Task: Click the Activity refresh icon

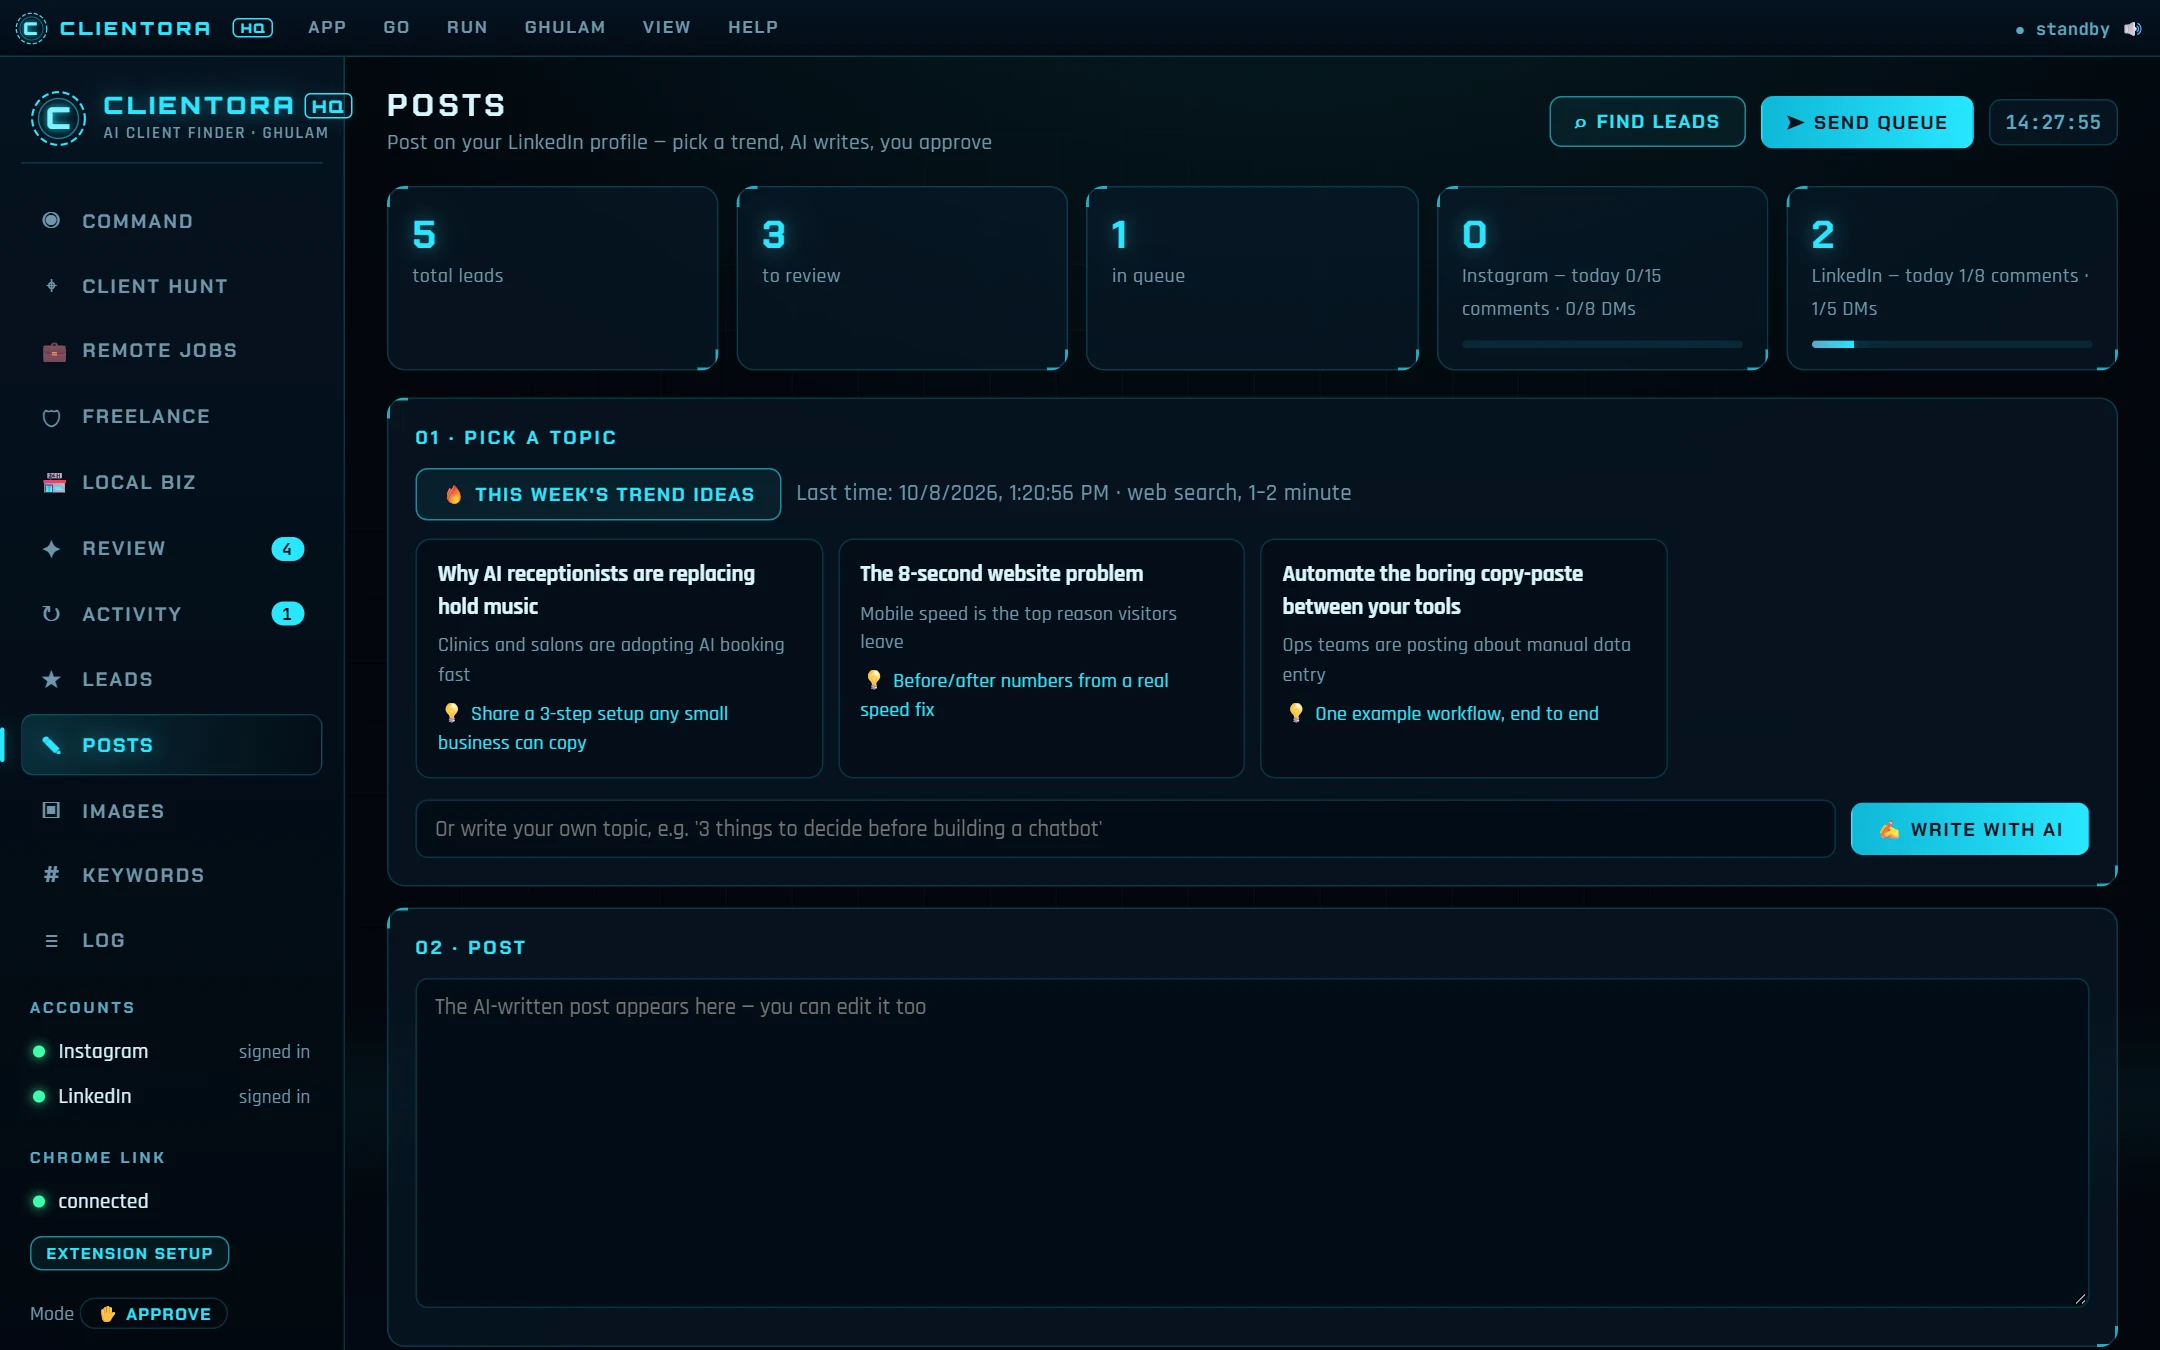Action: 51,614
